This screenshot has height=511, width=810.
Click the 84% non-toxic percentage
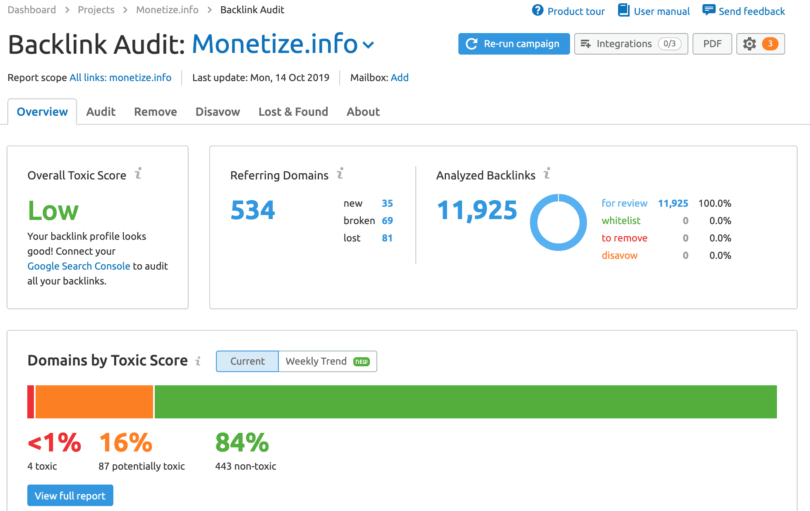242,443
